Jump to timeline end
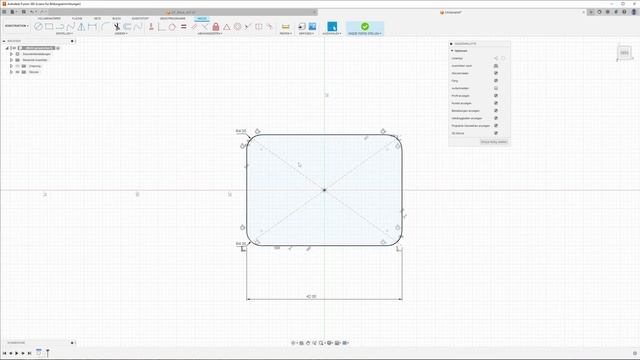Screen dimensions: 640x360 click(x=29, y=353)
